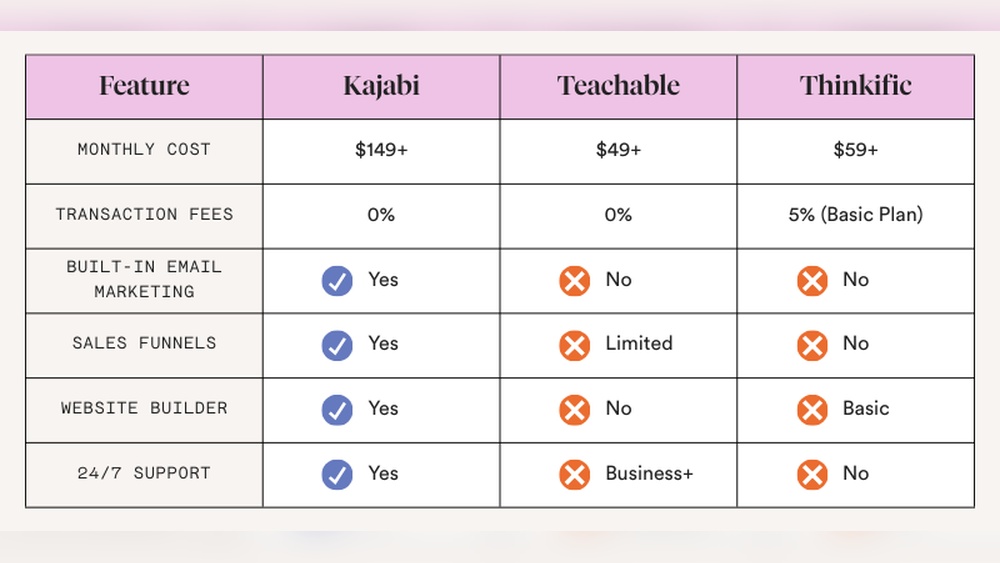Click Teachable's Business+ support text
Screen dimensions: 1000x563
[649, 474]
